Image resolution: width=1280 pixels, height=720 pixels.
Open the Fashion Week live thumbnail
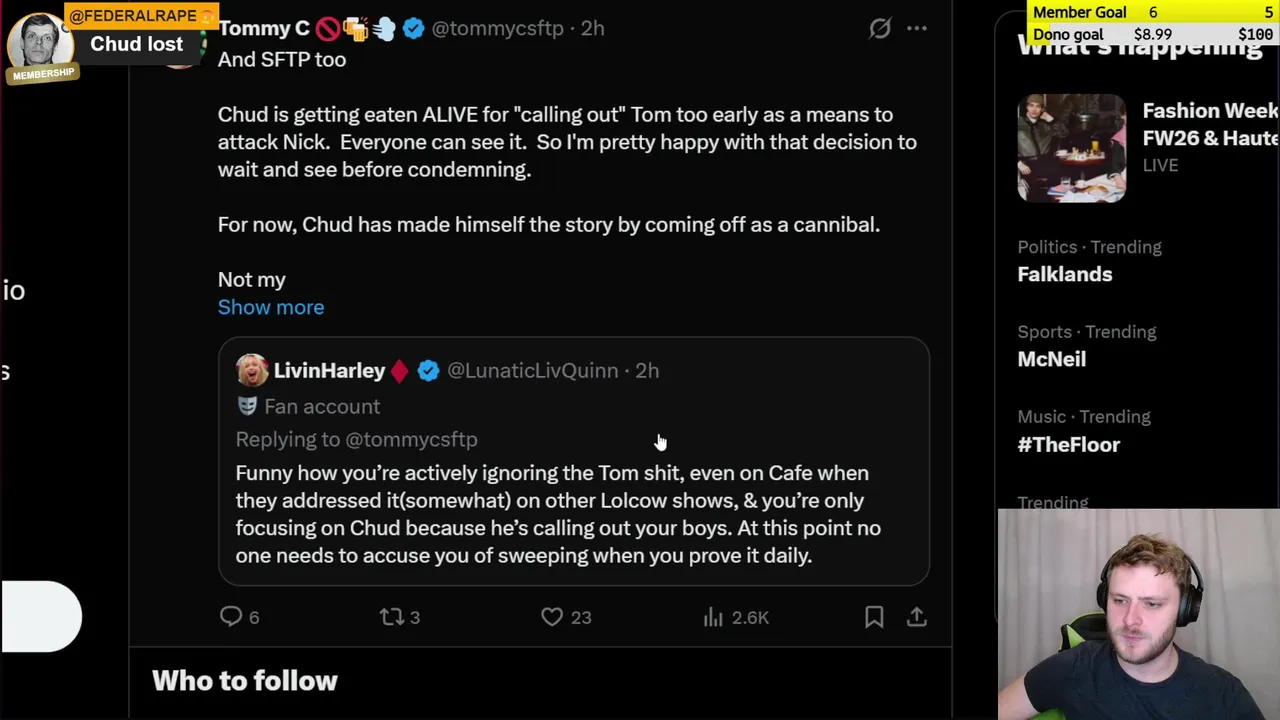pyautogui.click(x=1071, y=148)
